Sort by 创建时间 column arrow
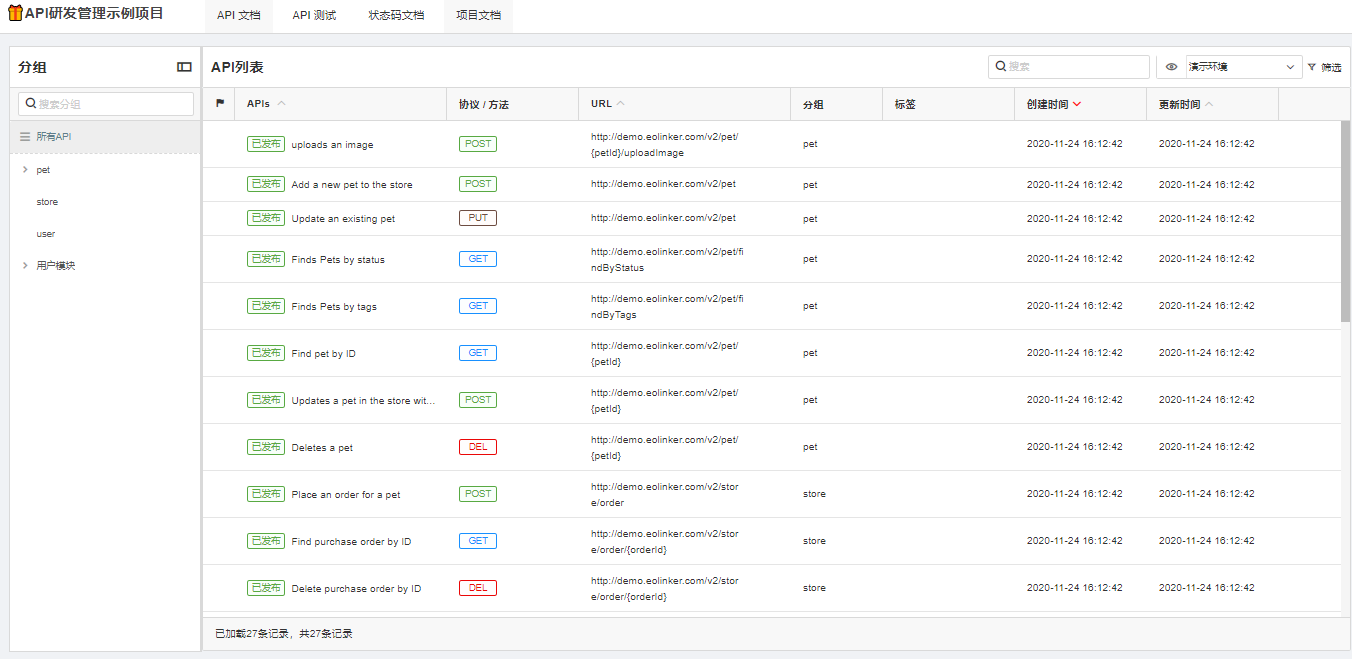 coord(1077,104)
